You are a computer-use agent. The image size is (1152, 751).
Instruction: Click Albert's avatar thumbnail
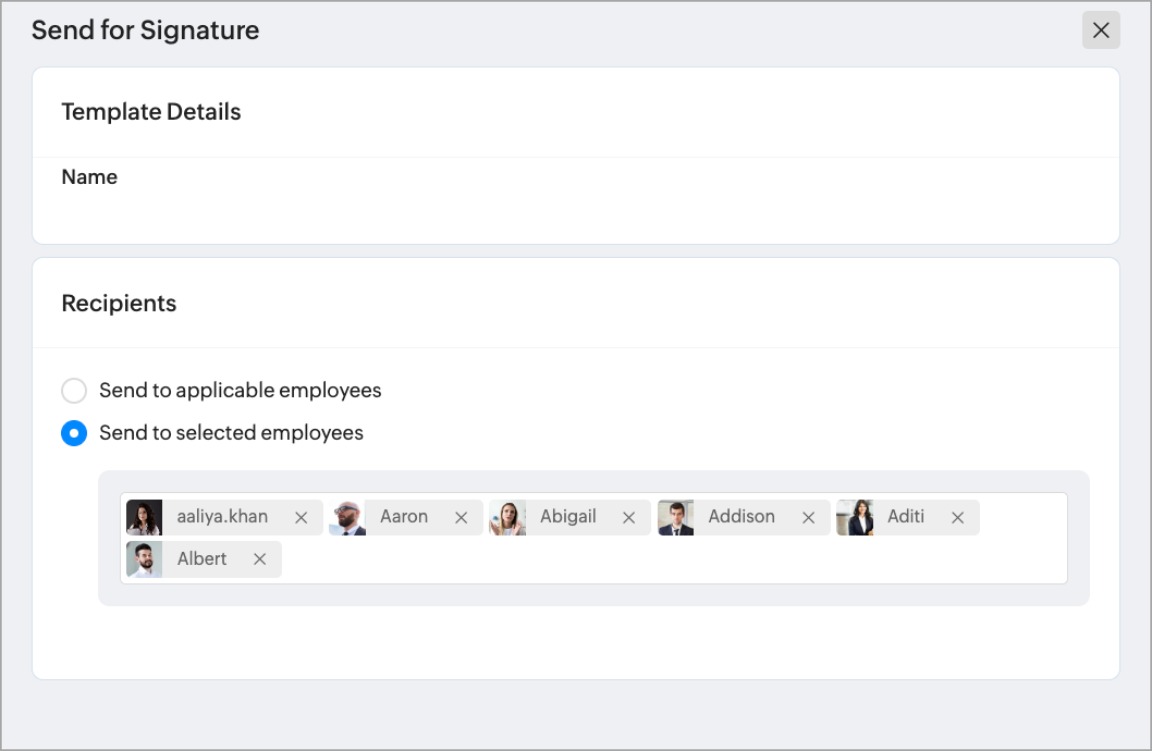[x=144, y=560]
